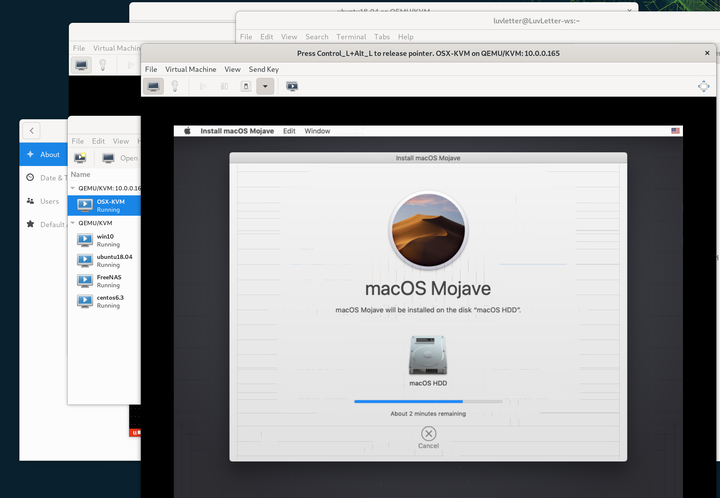The image size is (720, 498).
Task: Click the back arrow in Settings window
Action: 32,131
